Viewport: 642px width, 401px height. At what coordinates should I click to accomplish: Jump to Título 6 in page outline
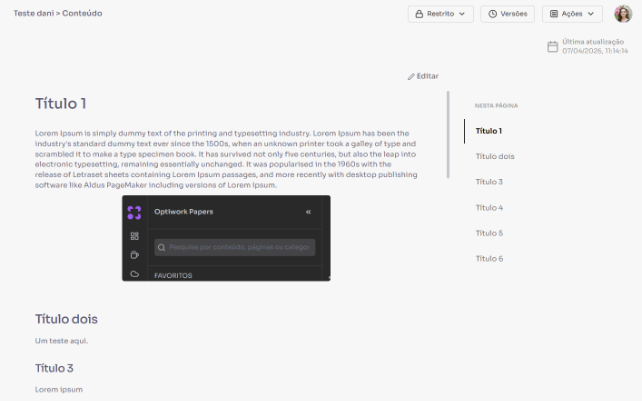(489, 259)
